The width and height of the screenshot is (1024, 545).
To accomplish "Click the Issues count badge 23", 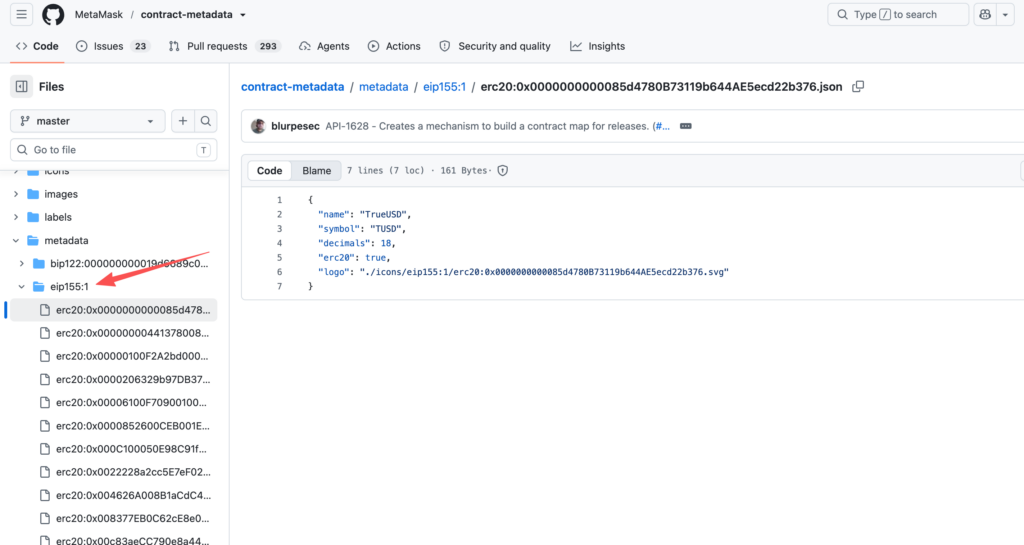I will pyautogui.click(x=140, y=46).
